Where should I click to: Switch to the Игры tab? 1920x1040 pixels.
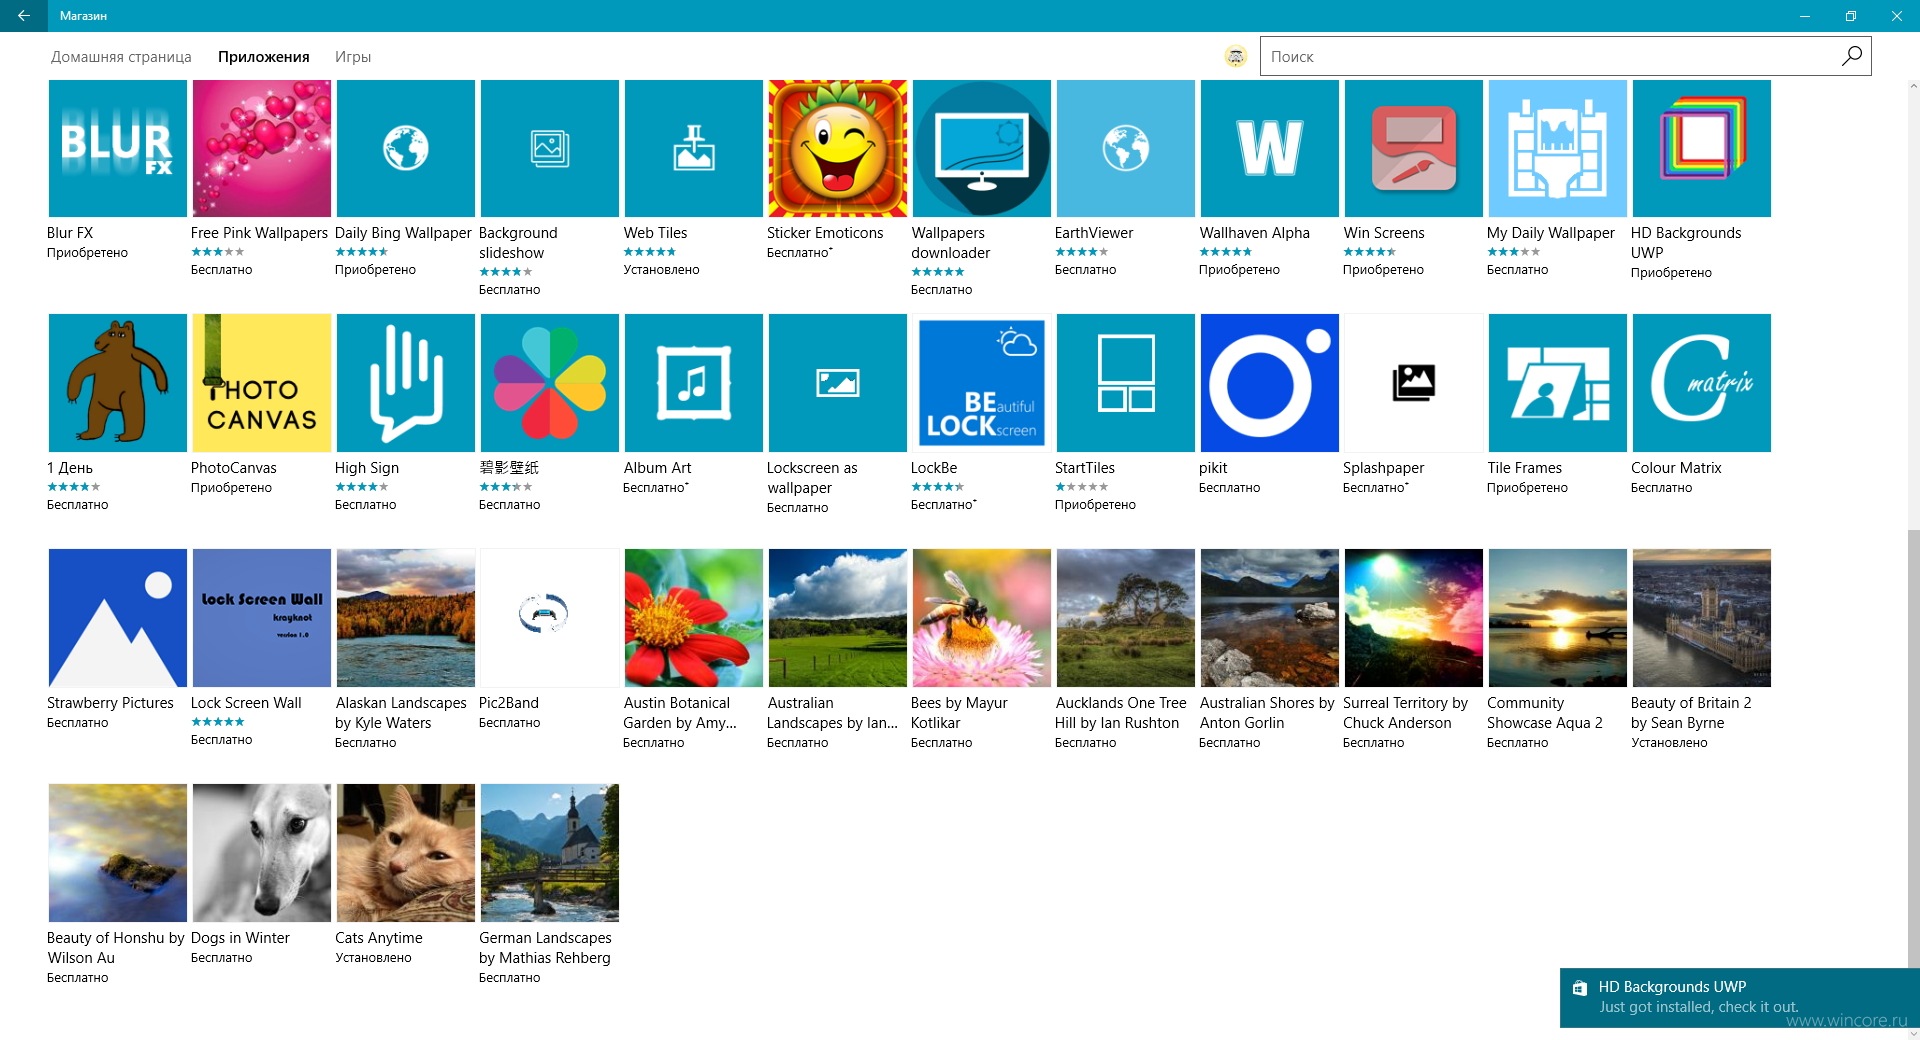point(353,57)
